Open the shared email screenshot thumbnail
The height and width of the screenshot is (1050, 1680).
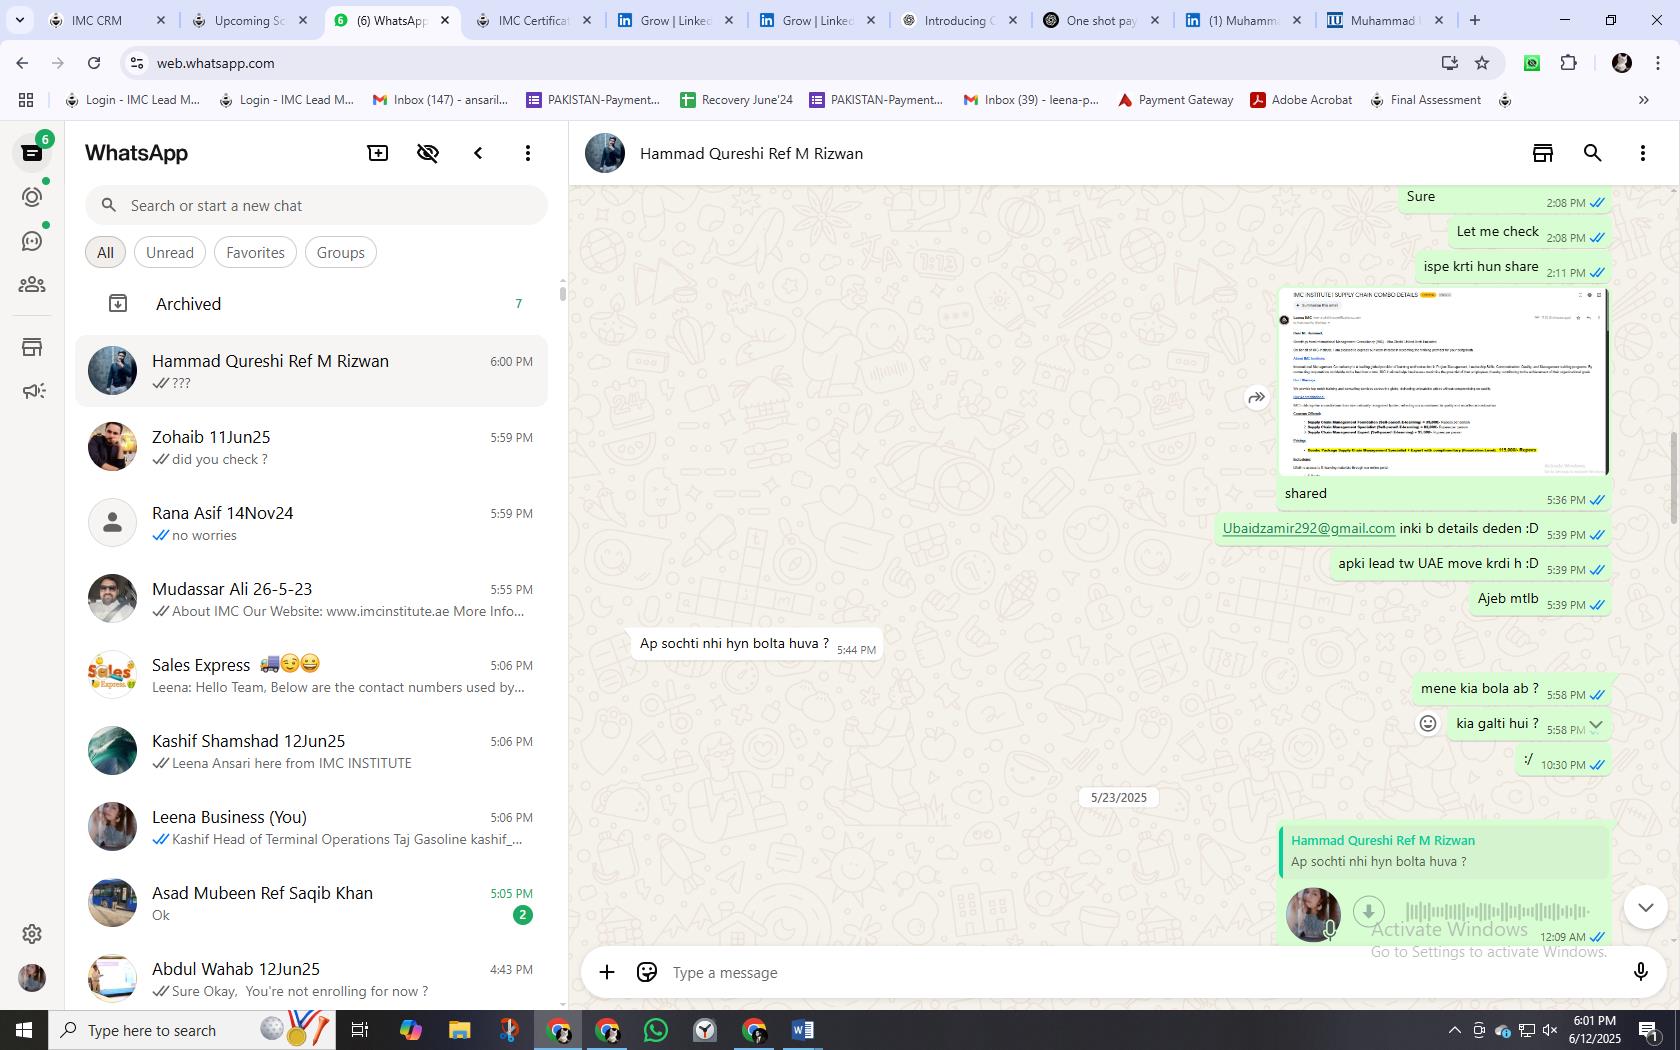coord(1443,382)
